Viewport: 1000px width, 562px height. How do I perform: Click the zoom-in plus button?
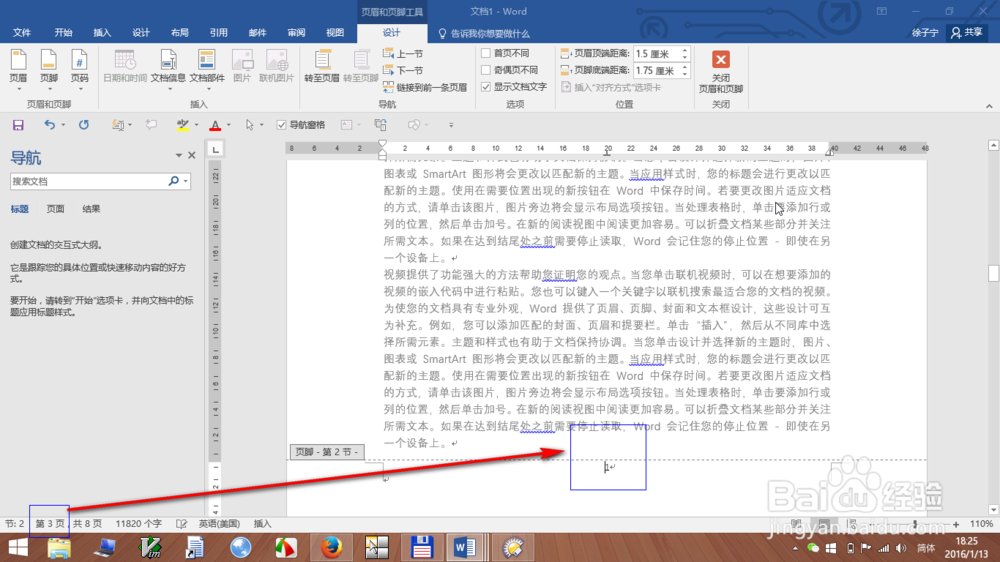click(x=955, y=524)
